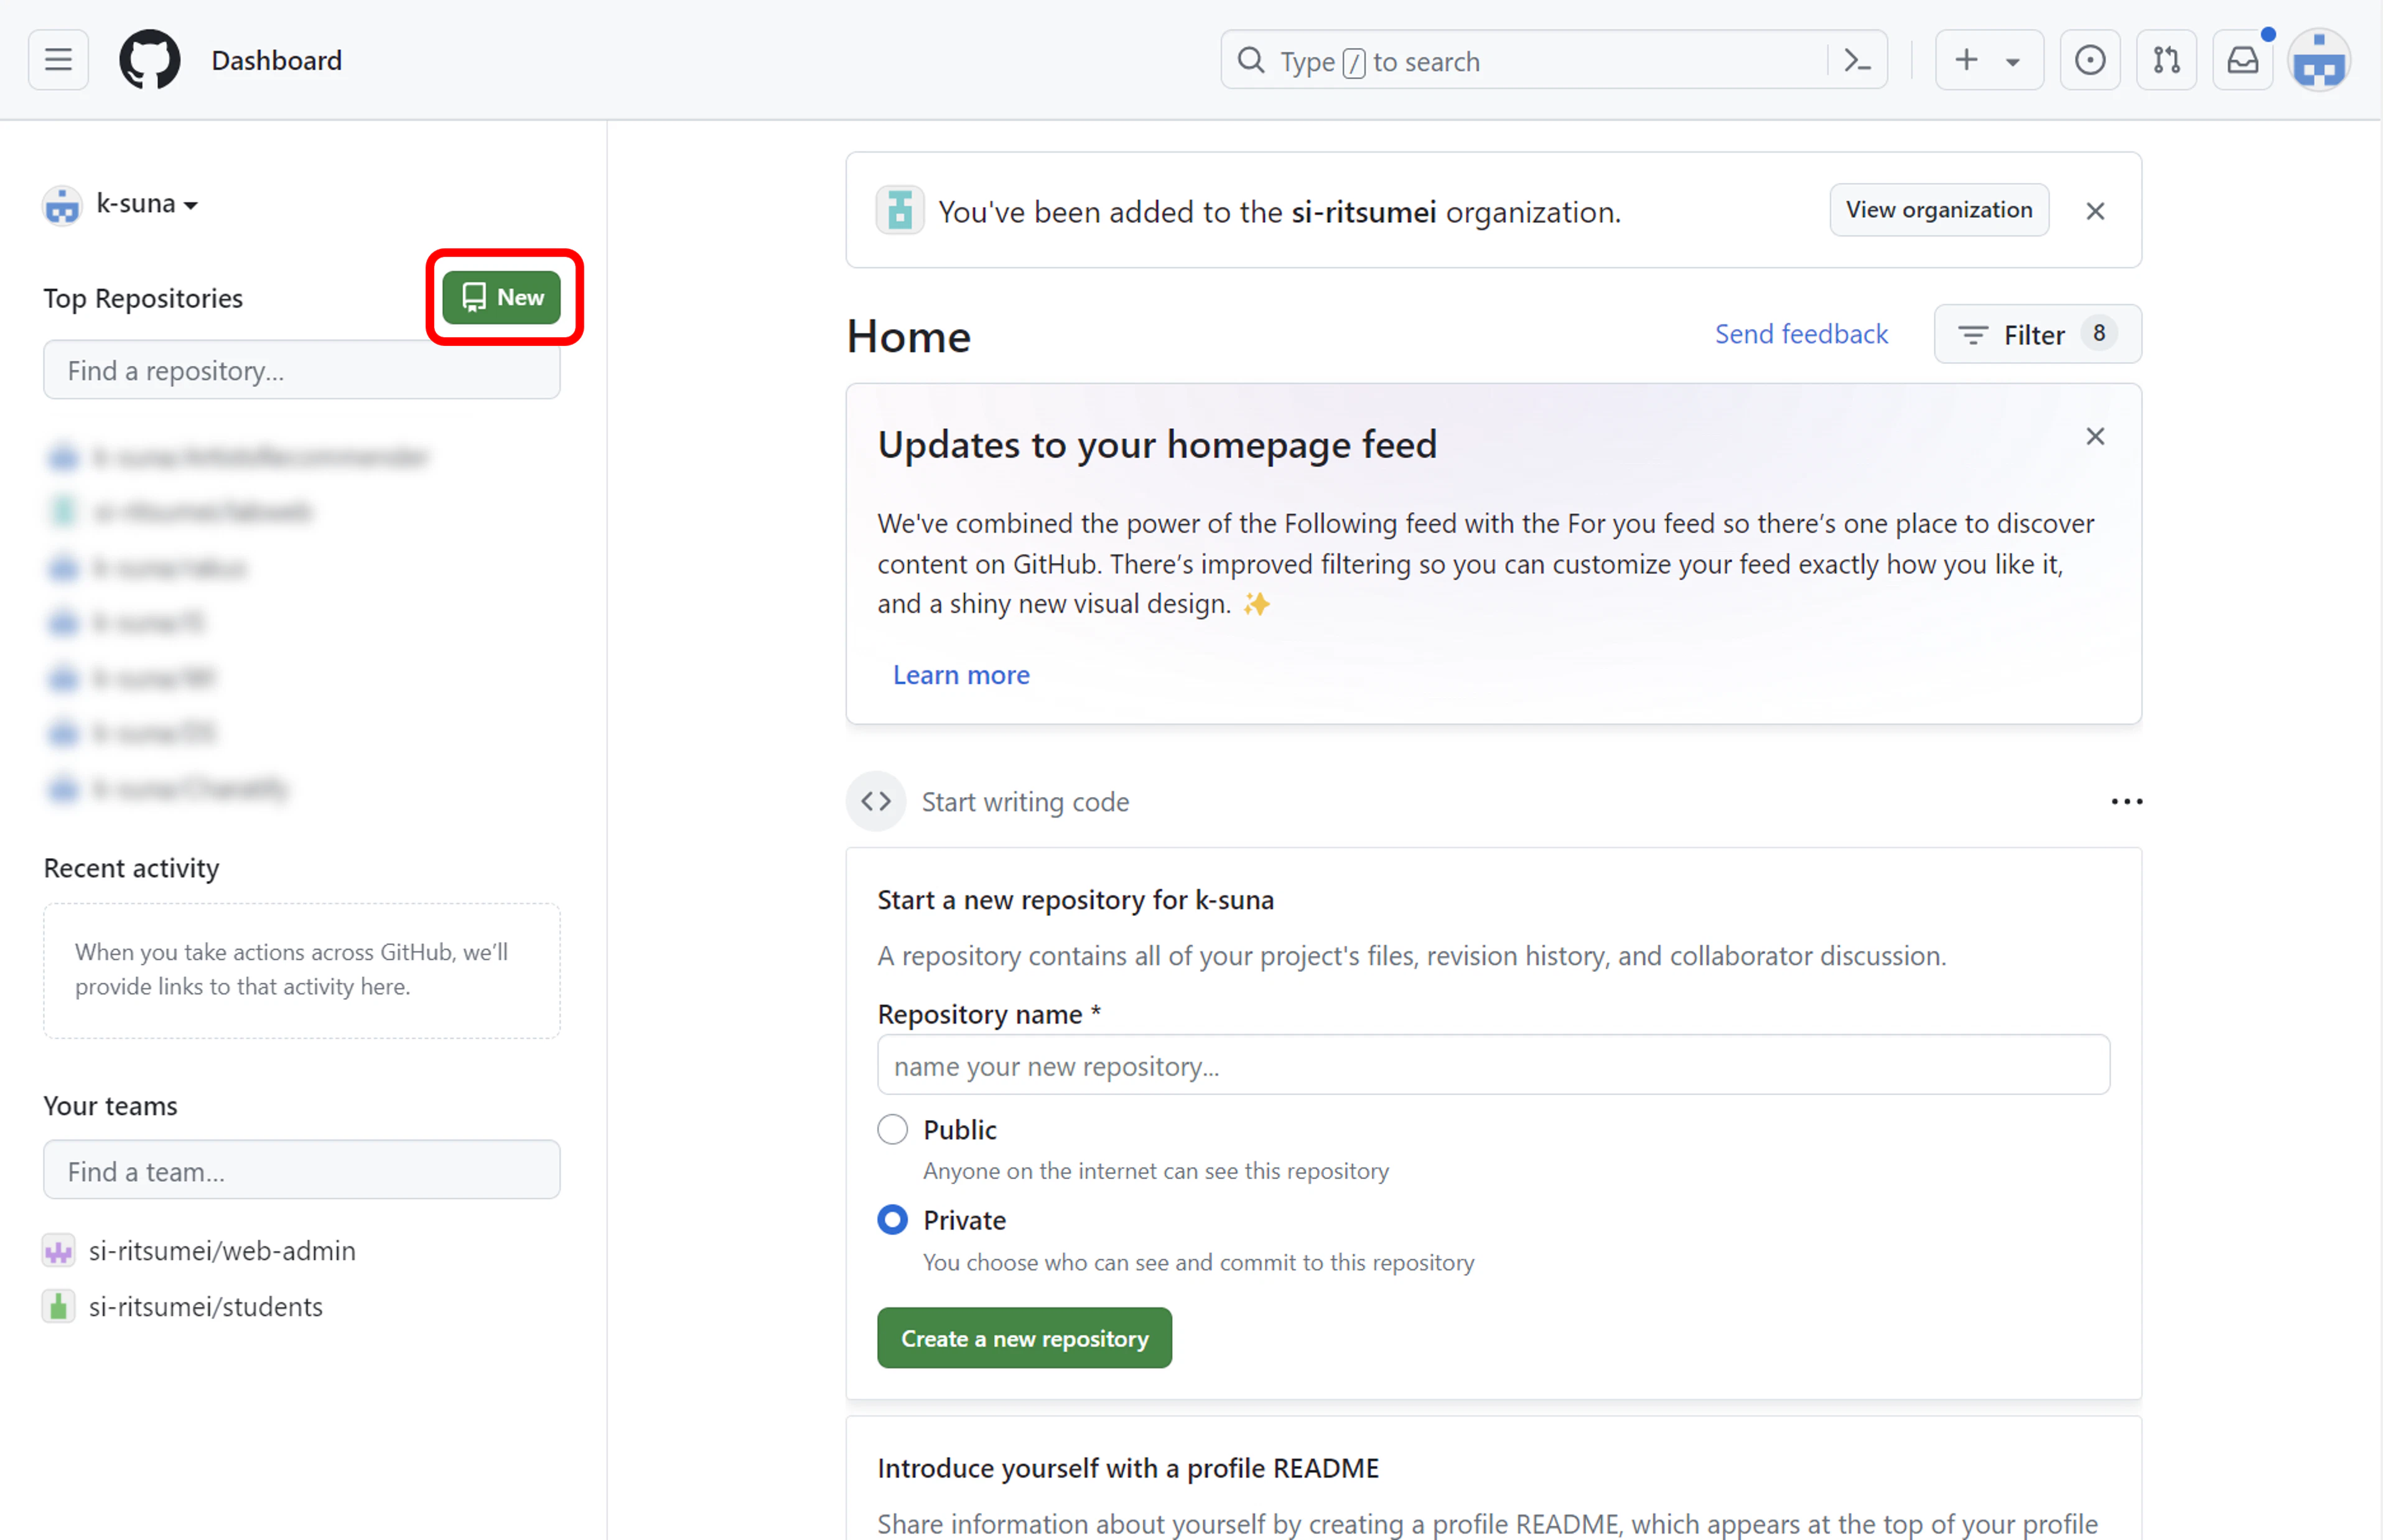
Task: Click View organization button
Action: click(1939, 210)
